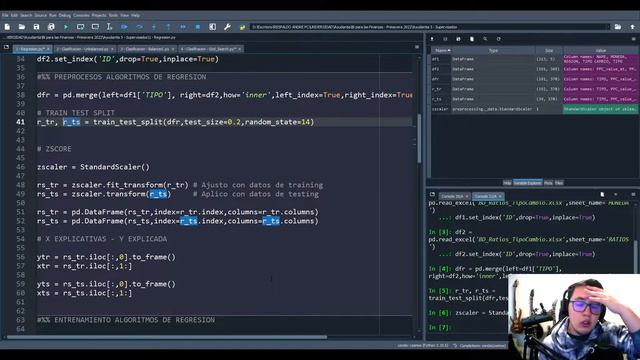Open the File menu

click(5, 15)
